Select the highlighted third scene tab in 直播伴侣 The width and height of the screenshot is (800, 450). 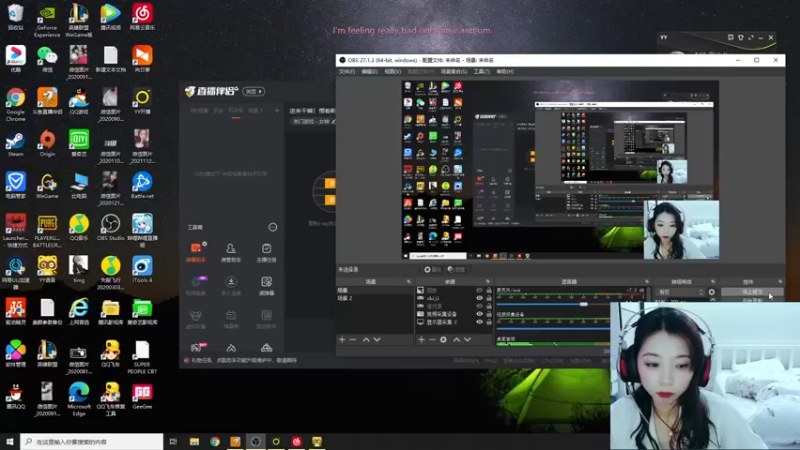click(236, 111)
